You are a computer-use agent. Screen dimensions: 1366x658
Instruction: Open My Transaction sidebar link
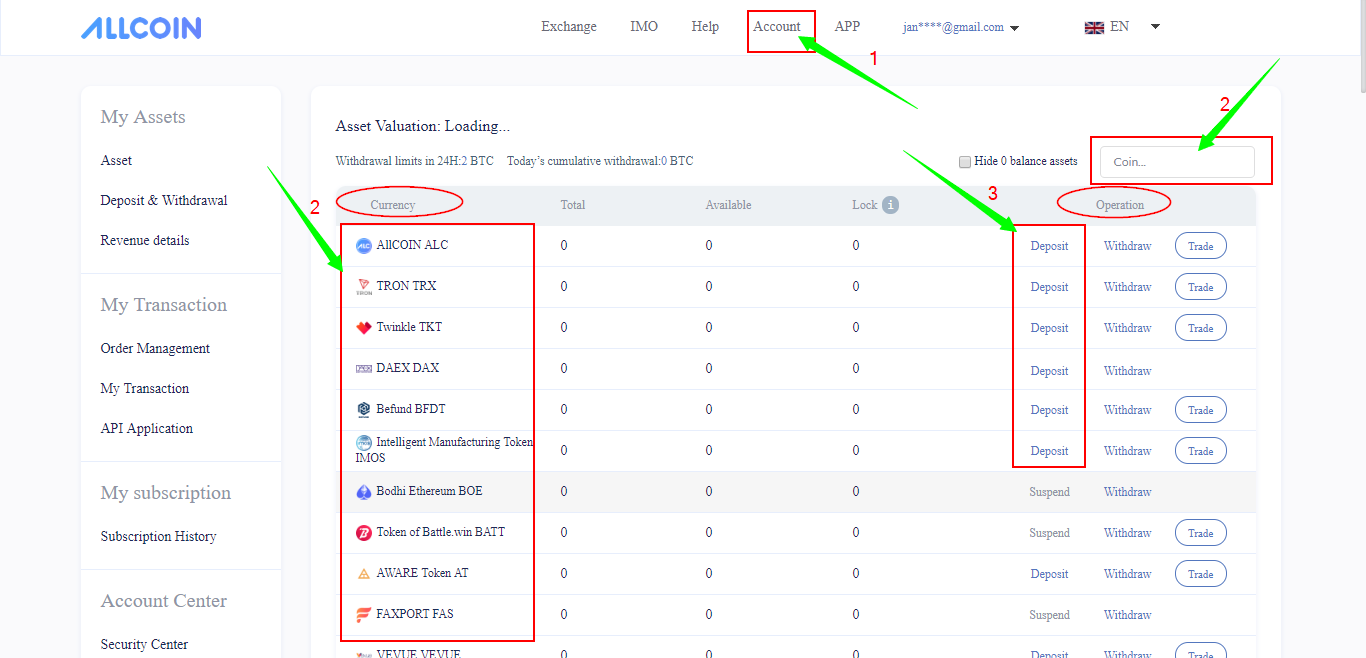point(145,388)
